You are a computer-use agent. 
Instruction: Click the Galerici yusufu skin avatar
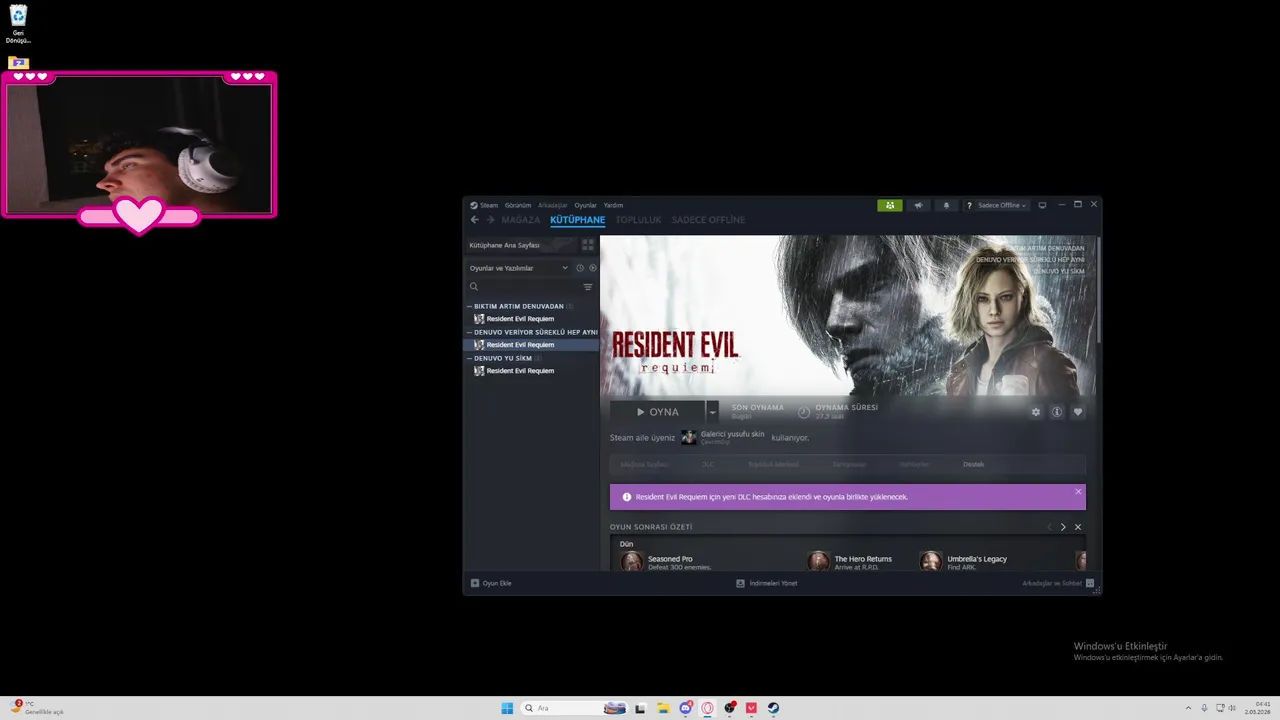(x=689, y=437)
